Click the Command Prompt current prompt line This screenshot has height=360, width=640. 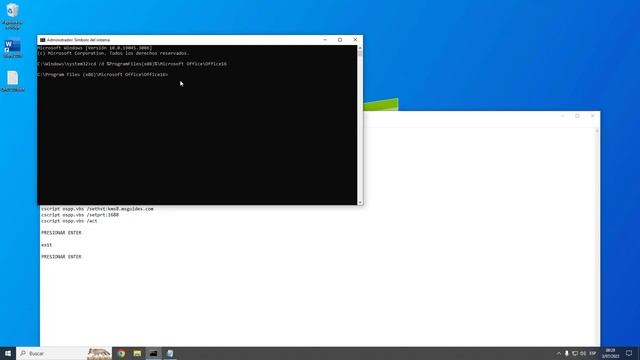tap(102, 75)
